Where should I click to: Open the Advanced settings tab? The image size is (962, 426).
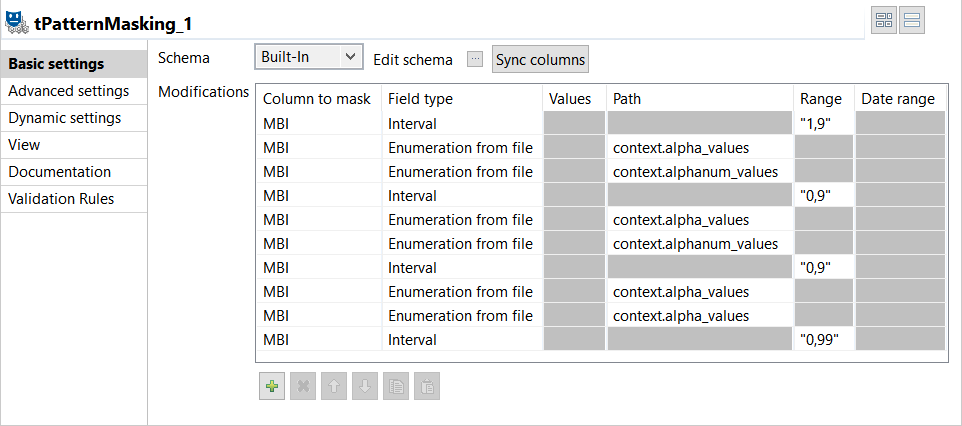click(x=68, y=91)
